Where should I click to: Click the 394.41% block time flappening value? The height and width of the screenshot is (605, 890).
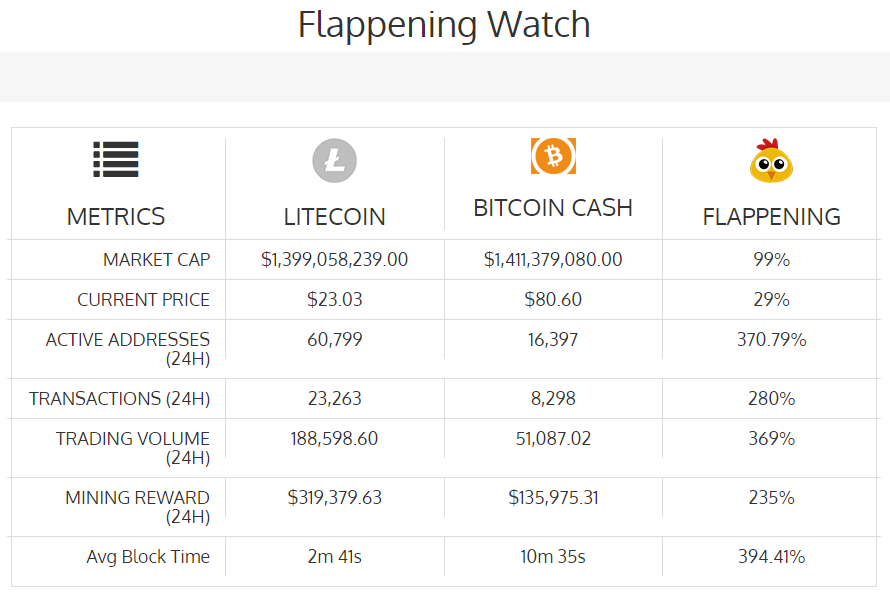[771, 557]
